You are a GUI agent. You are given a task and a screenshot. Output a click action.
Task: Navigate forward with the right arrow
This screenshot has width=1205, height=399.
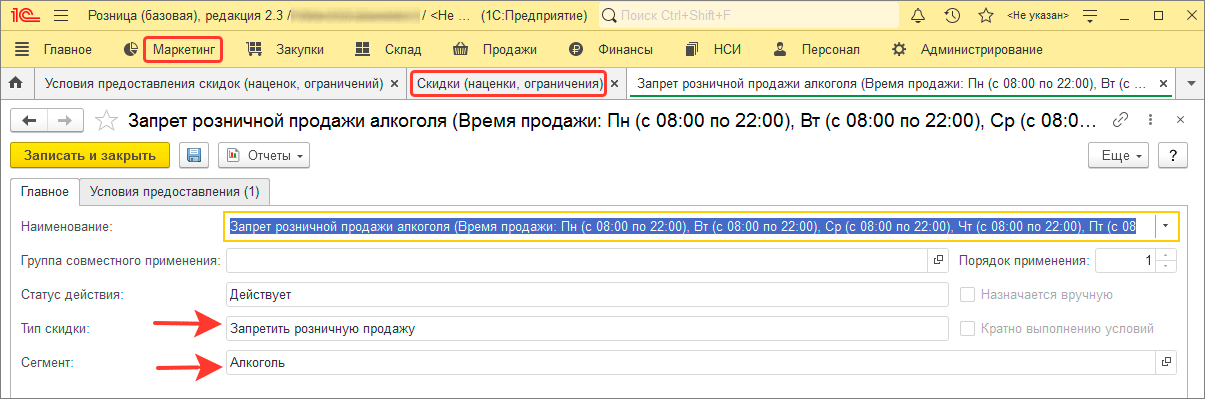pyautogui.click(x=64, y=120)
